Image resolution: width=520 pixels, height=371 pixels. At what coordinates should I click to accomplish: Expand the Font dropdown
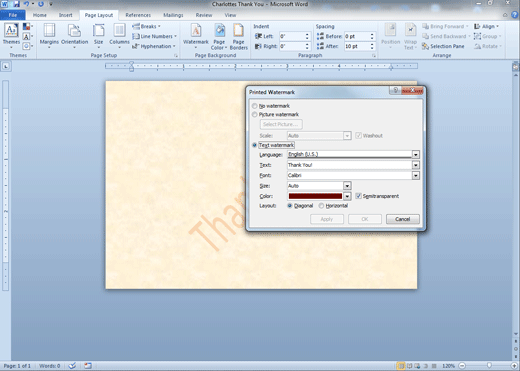(416, 175)
